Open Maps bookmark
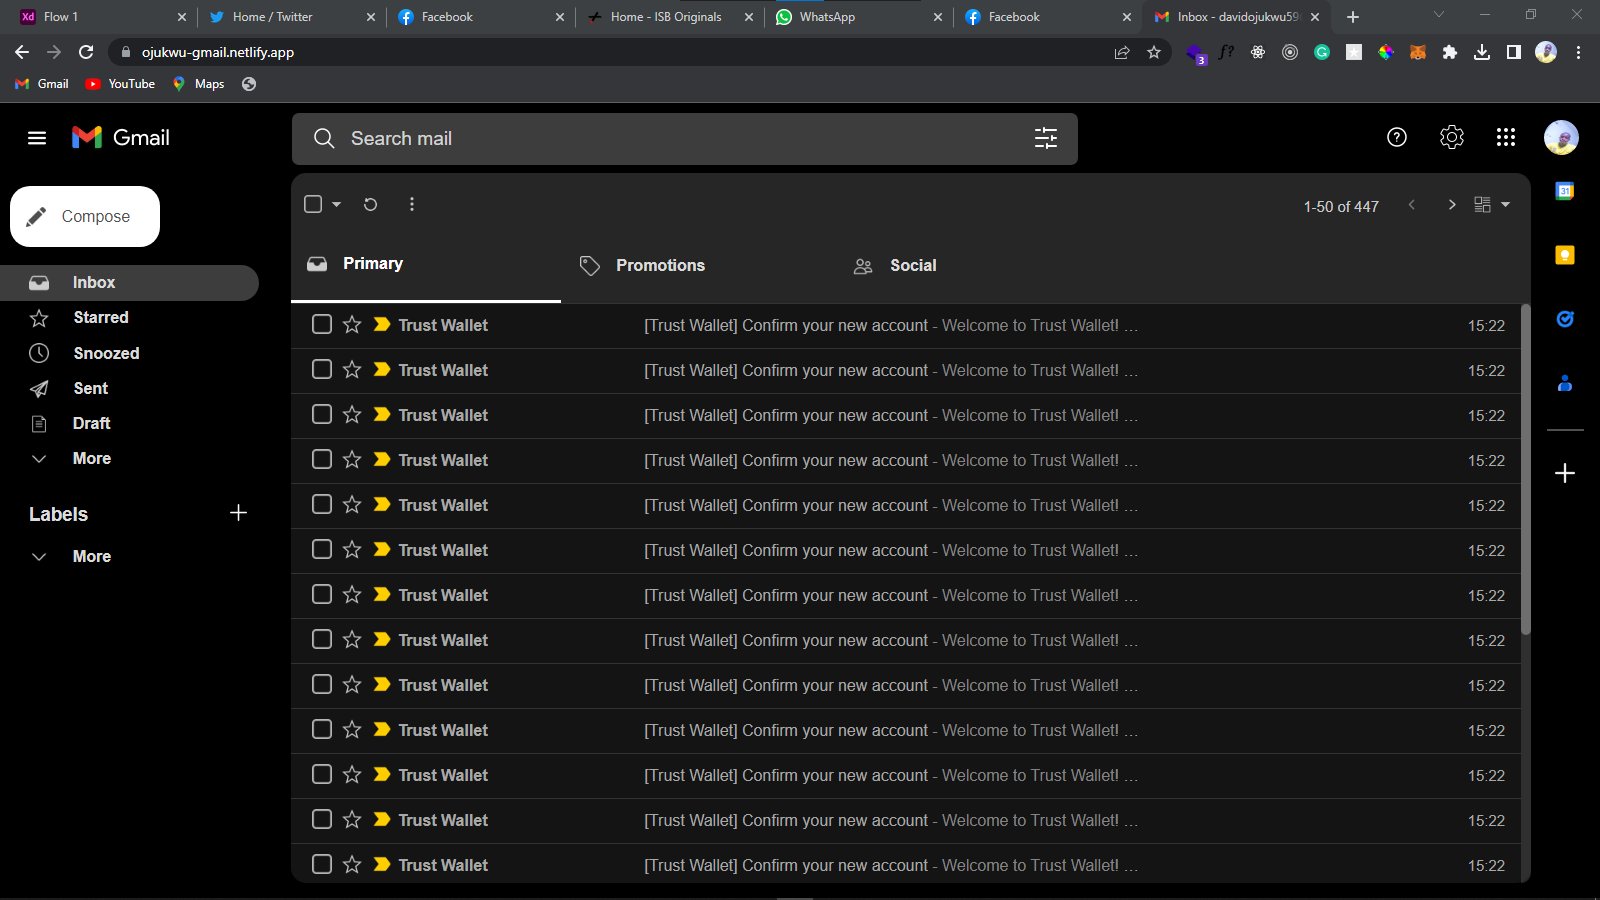The height and width of the screenshot is (900, 1600). [198, 84]
